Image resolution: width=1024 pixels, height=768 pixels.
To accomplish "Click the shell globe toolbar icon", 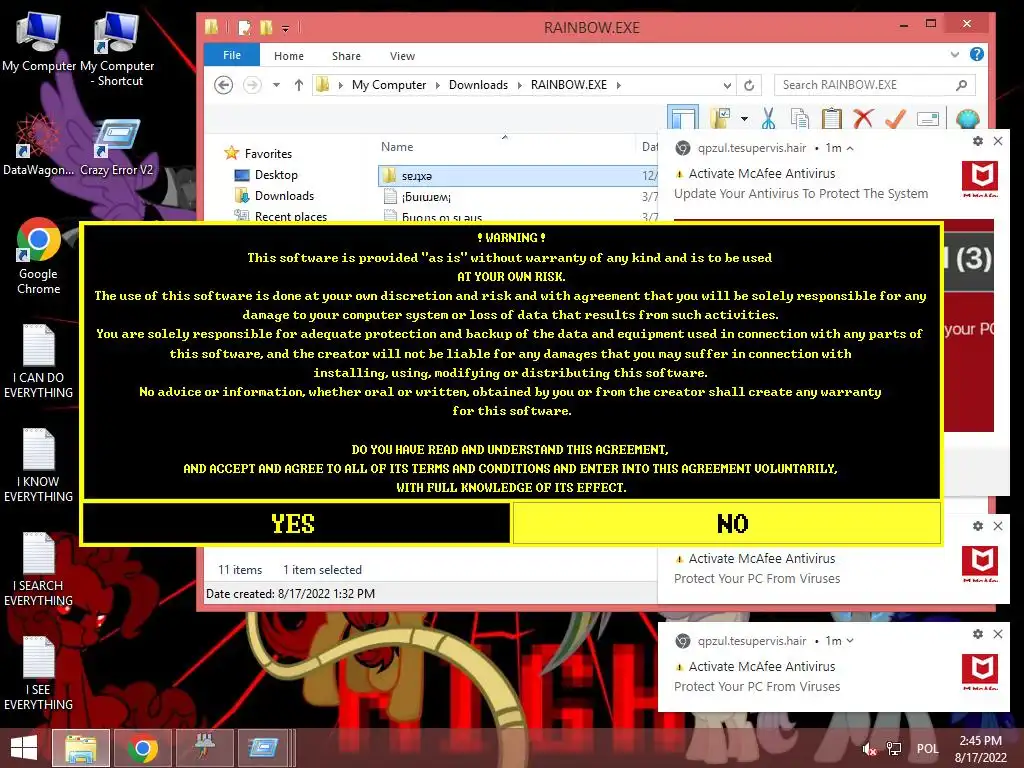I will pos(967,119).
